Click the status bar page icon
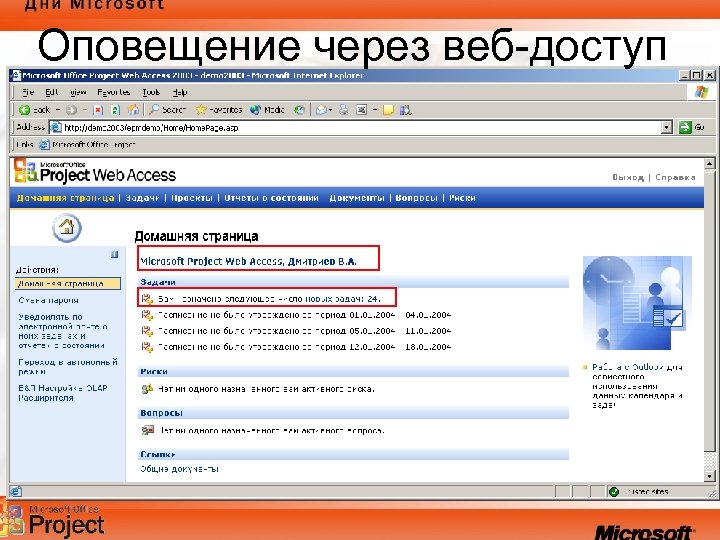The image size is (720, 540). 16,491
